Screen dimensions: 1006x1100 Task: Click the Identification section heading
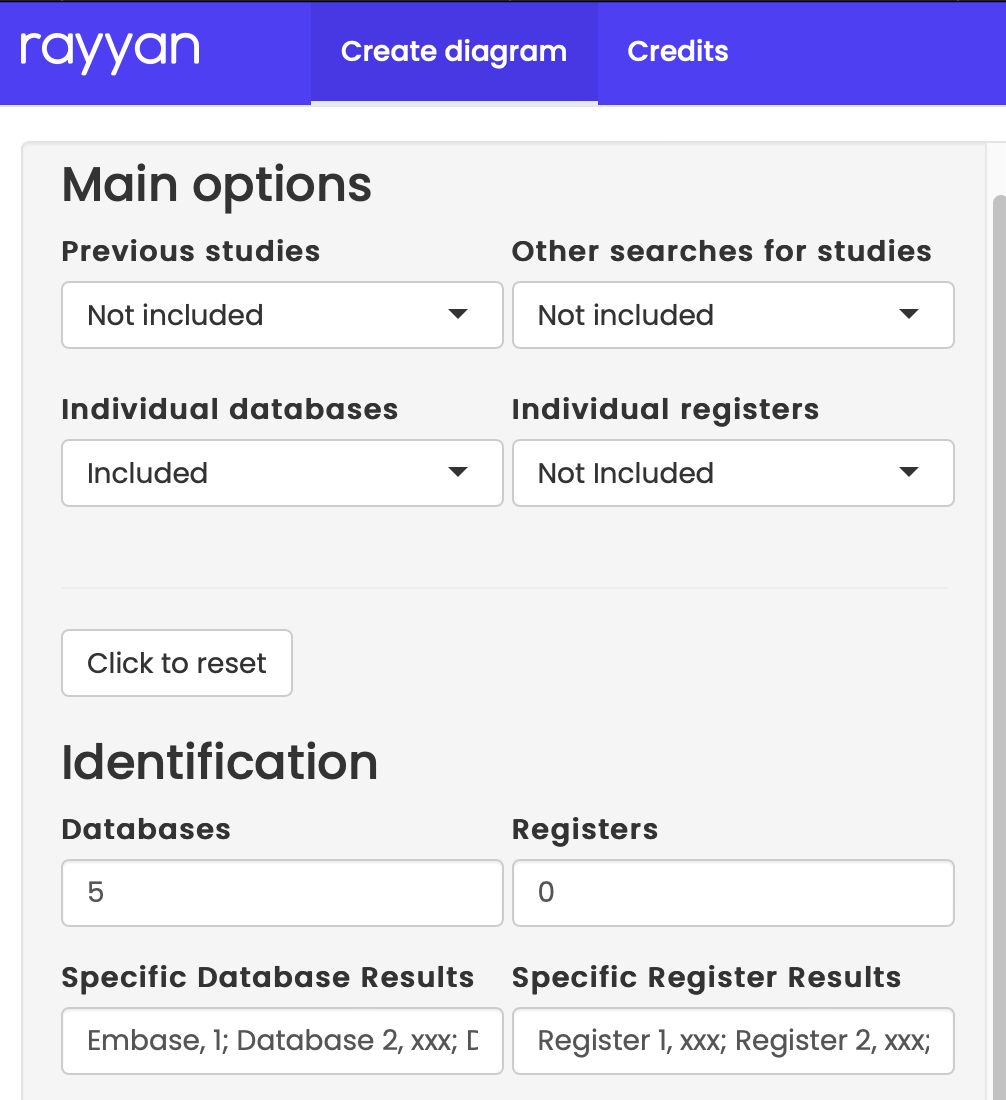click(x=220, y=762)
